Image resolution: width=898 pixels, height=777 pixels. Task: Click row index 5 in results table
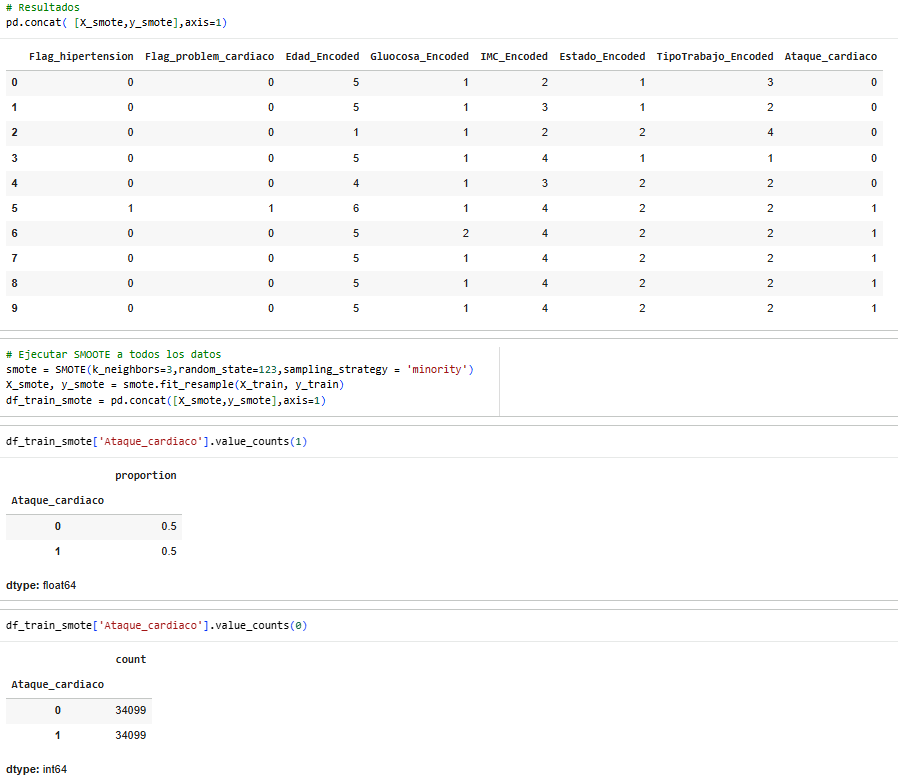(14, 208)
